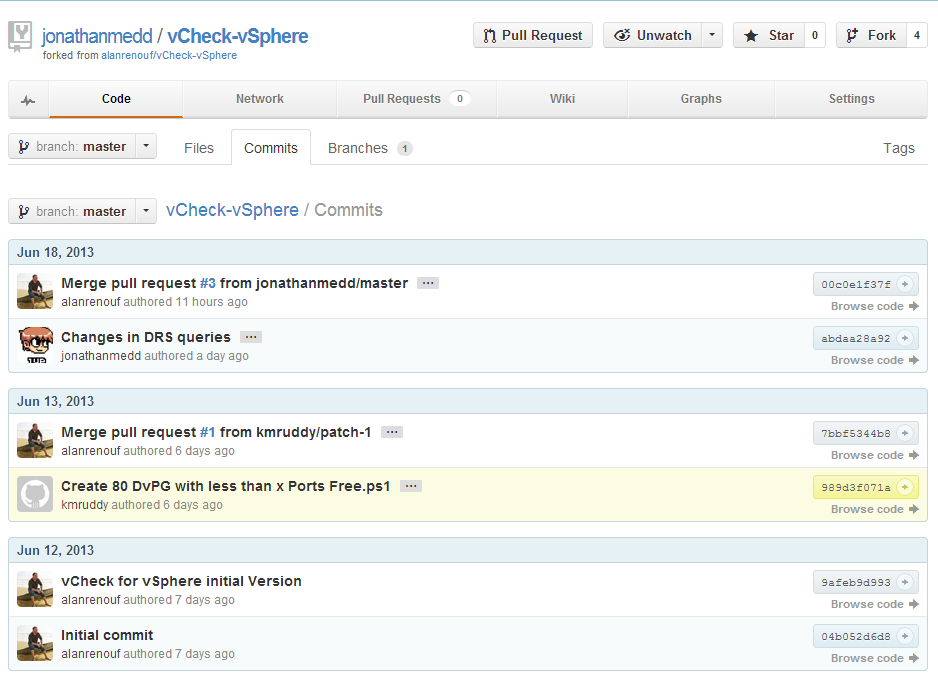Click the Fork button
Image resolution: width=938 pixels, height=688 pixels.
coord(872,35)
